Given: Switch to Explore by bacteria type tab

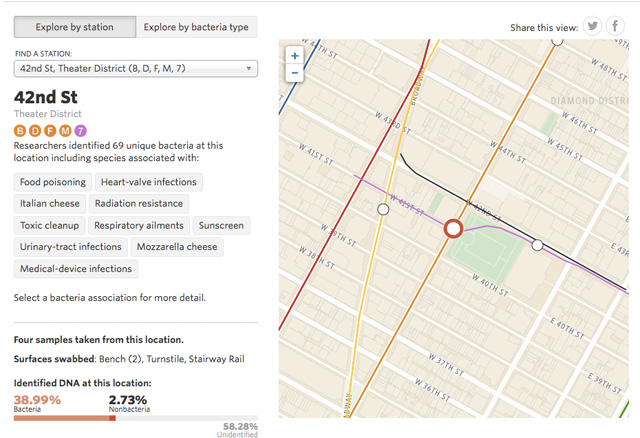Looking at the screenshot, I should tap(196, 27).
